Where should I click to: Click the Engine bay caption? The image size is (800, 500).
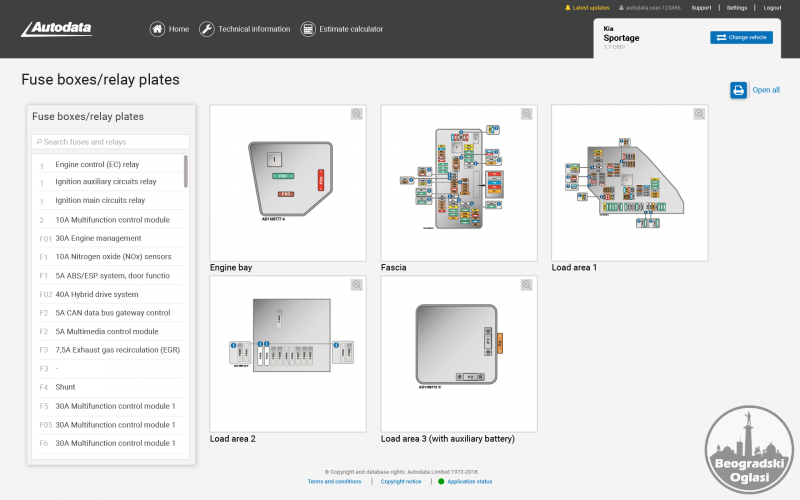231,267
